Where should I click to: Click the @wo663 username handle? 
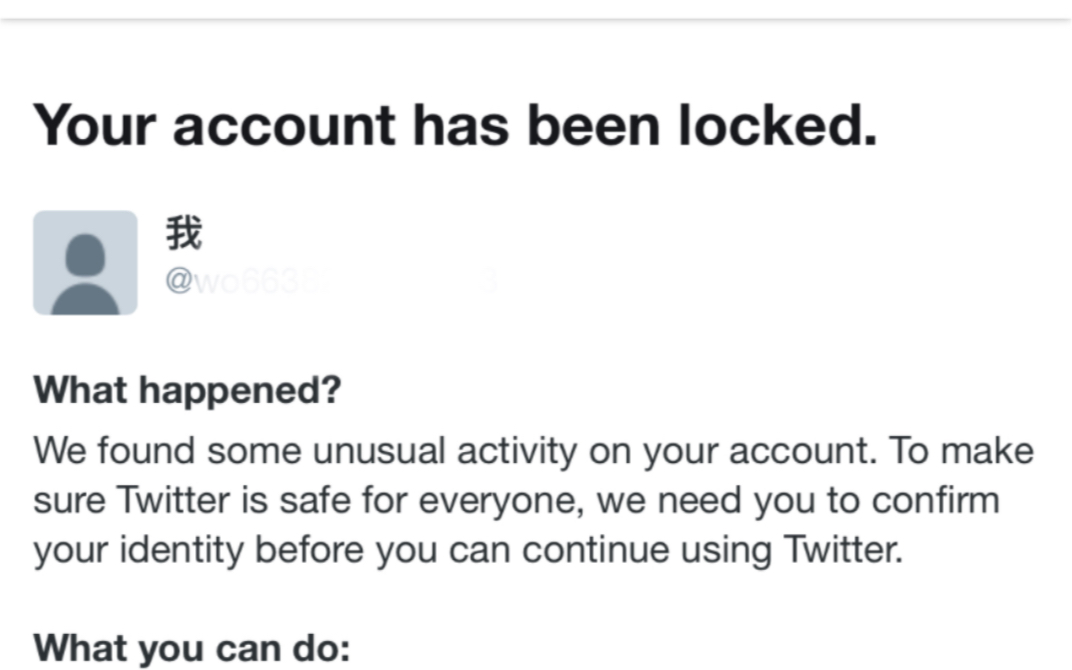point(331,280)
